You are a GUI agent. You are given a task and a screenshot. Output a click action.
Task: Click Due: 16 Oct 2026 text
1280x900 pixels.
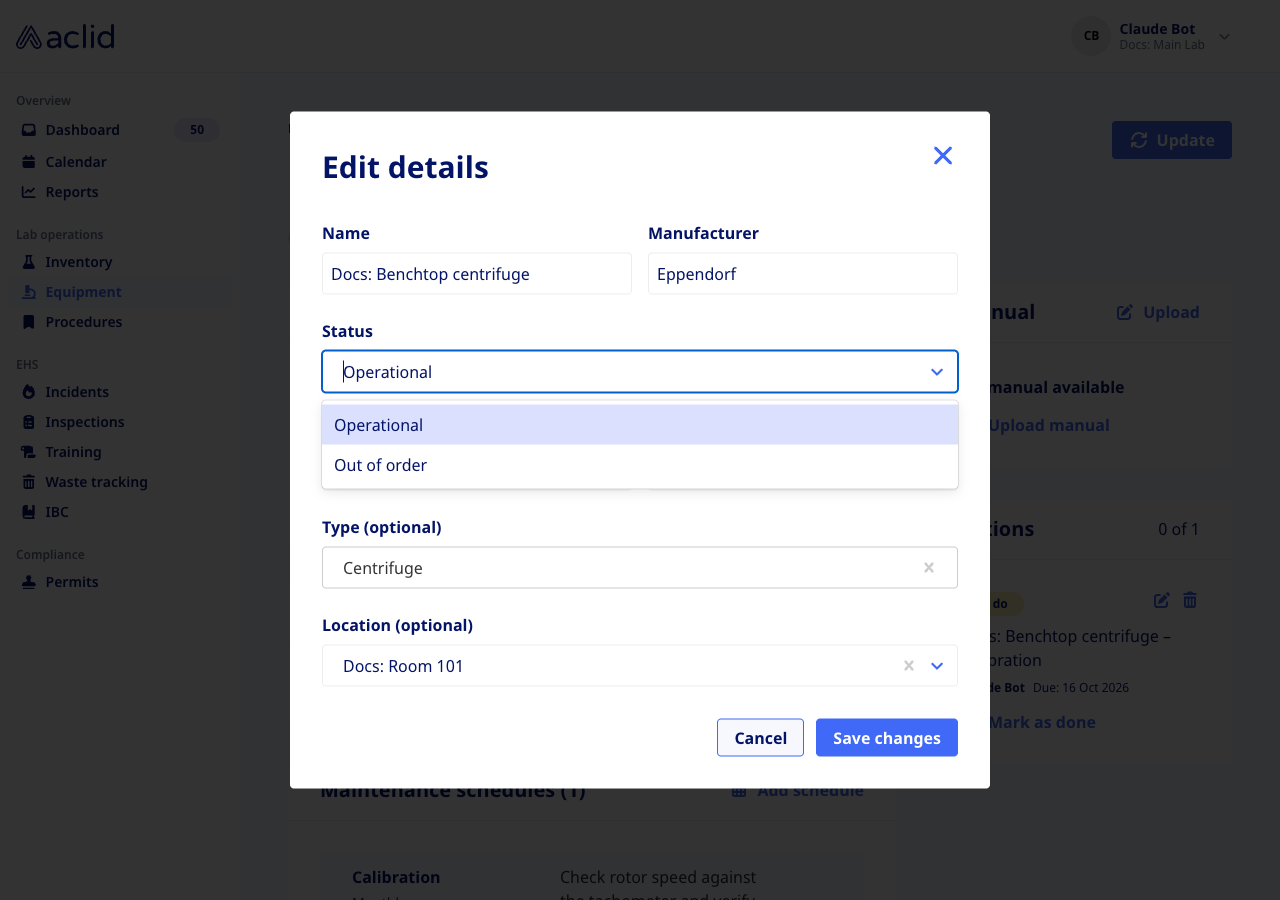coord(1081,688)
